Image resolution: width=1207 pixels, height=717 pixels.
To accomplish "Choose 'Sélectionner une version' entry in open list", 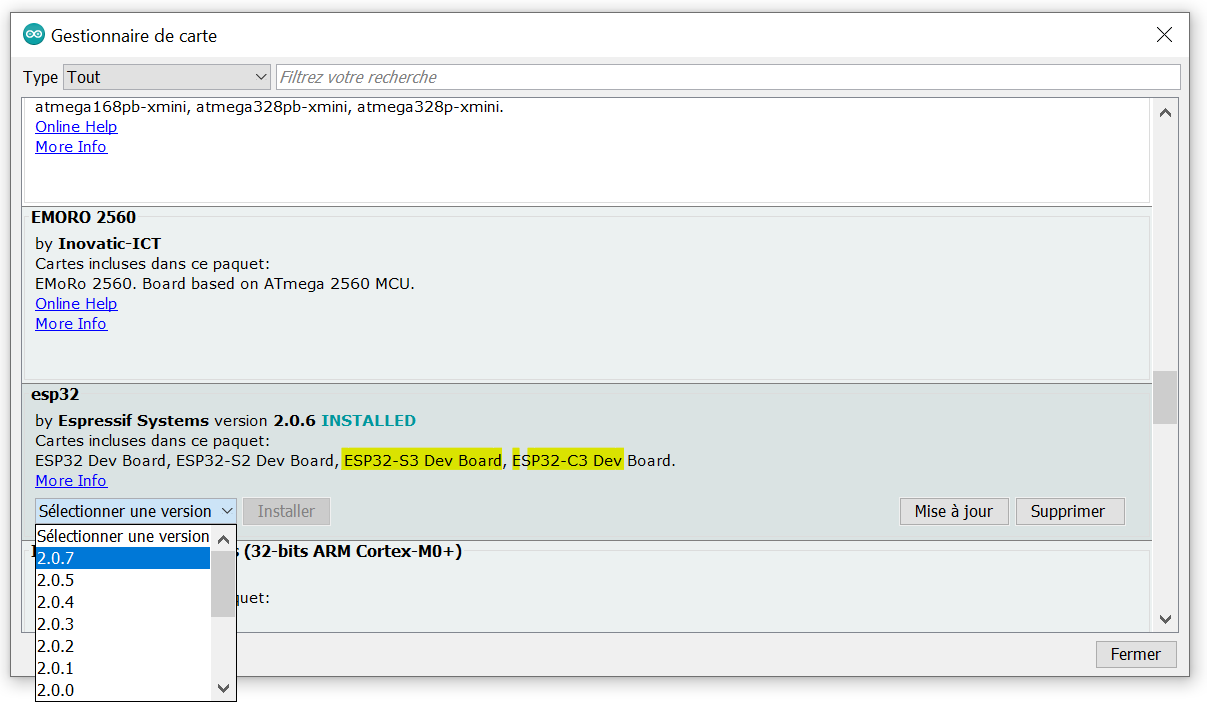I will click(x=123, y=536).
